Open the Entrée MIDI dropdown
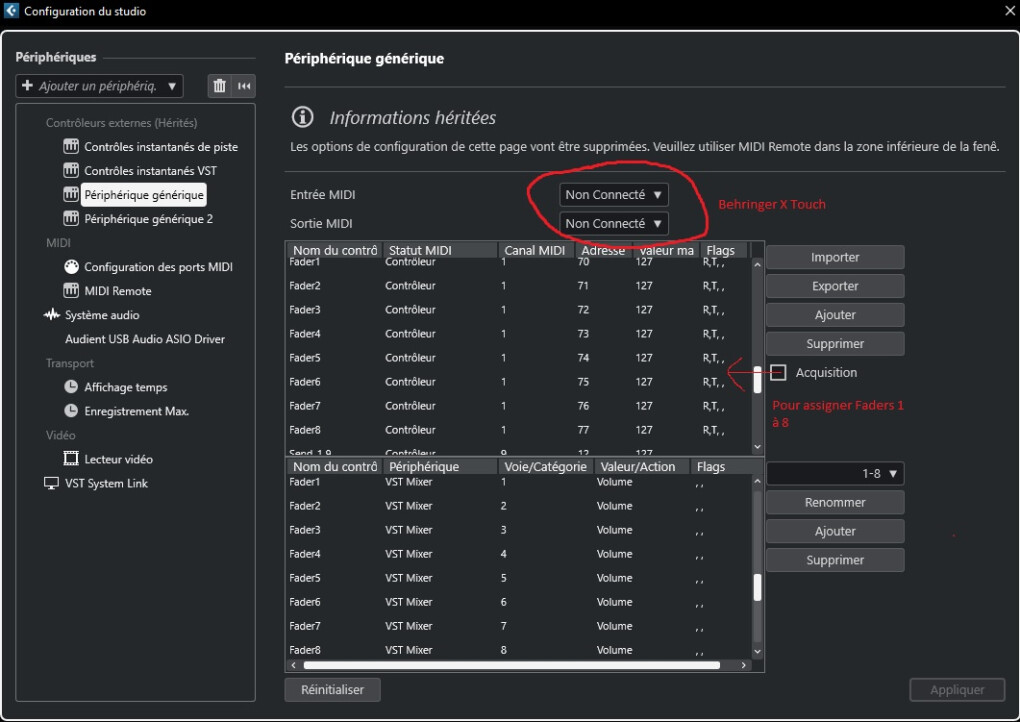Image resolution: width=1020 pixels, height=722 pixels. coord(613,195)
